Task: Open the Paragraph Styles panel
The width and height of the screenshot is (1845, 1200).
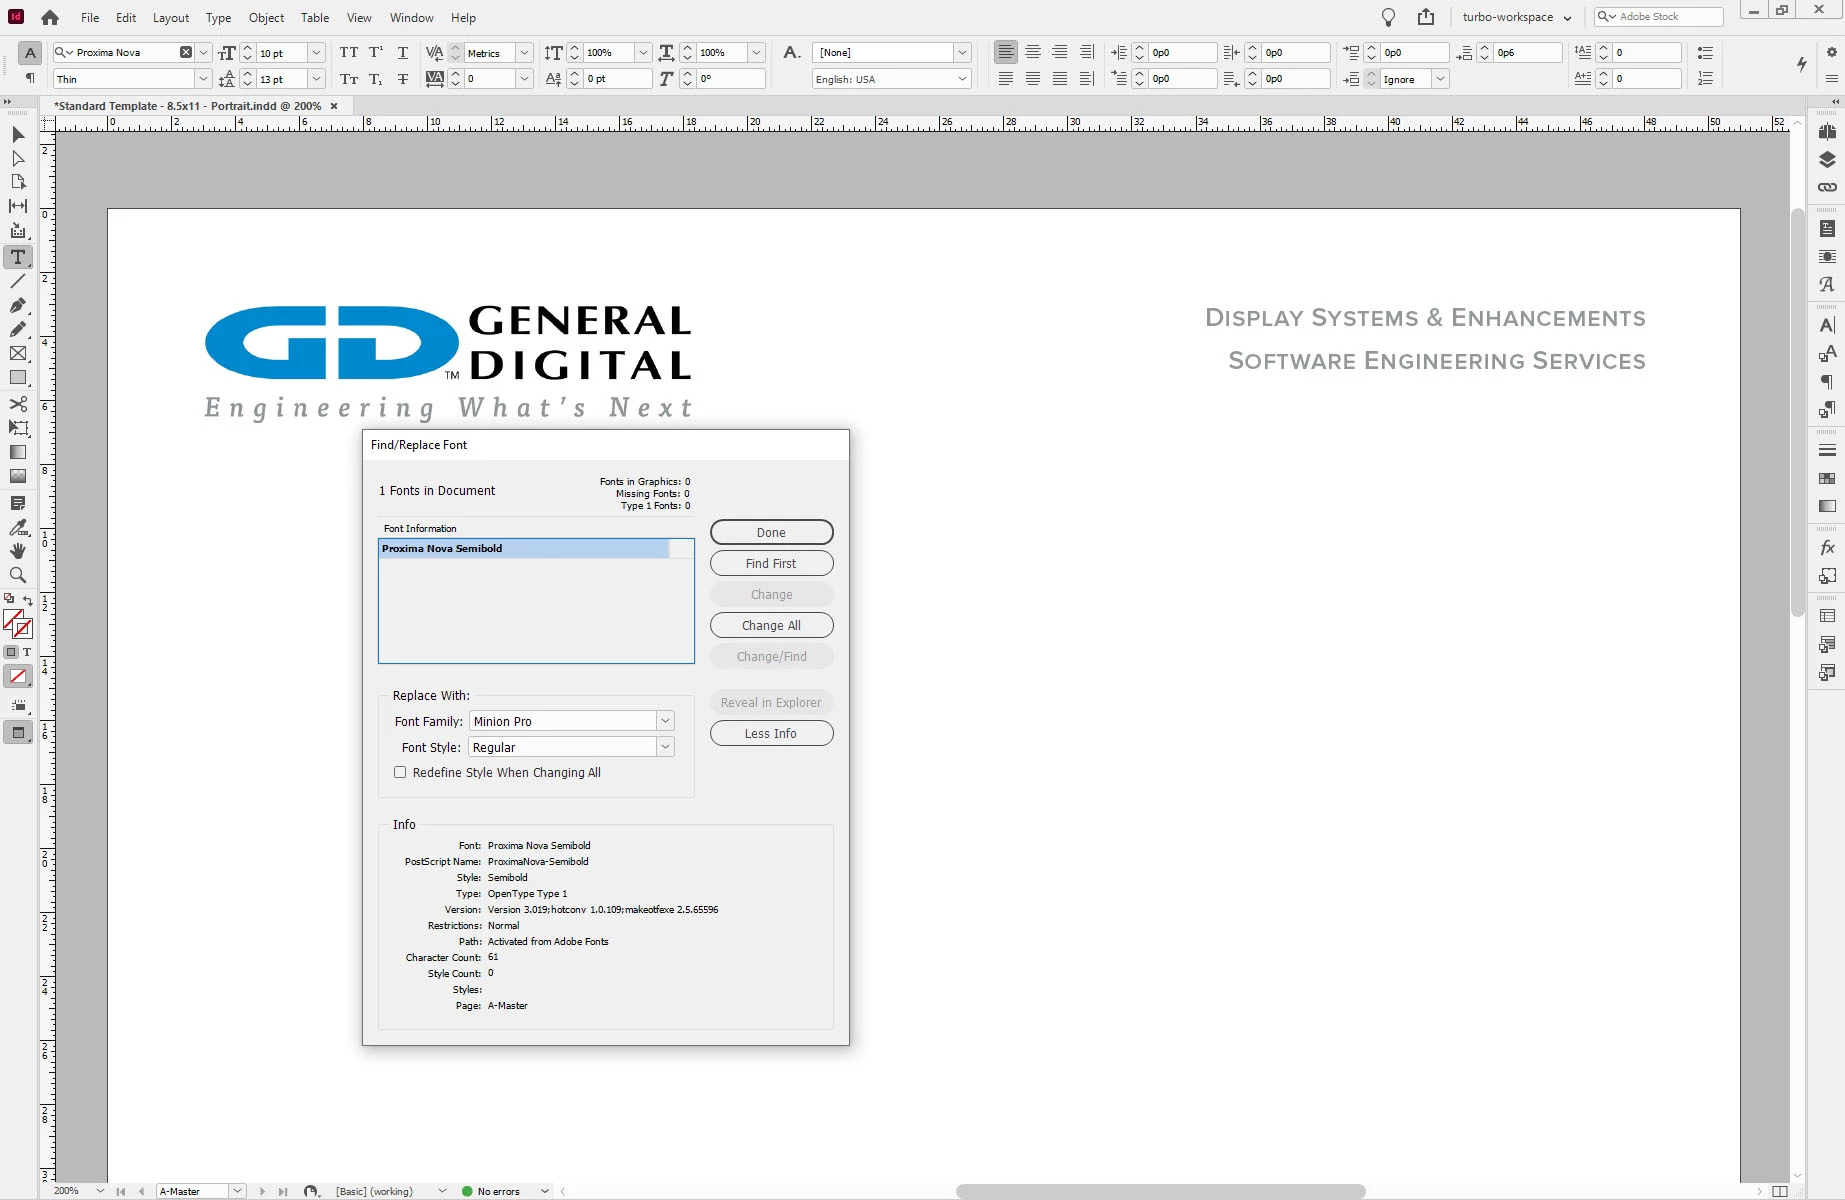Action: point(1827,409)
